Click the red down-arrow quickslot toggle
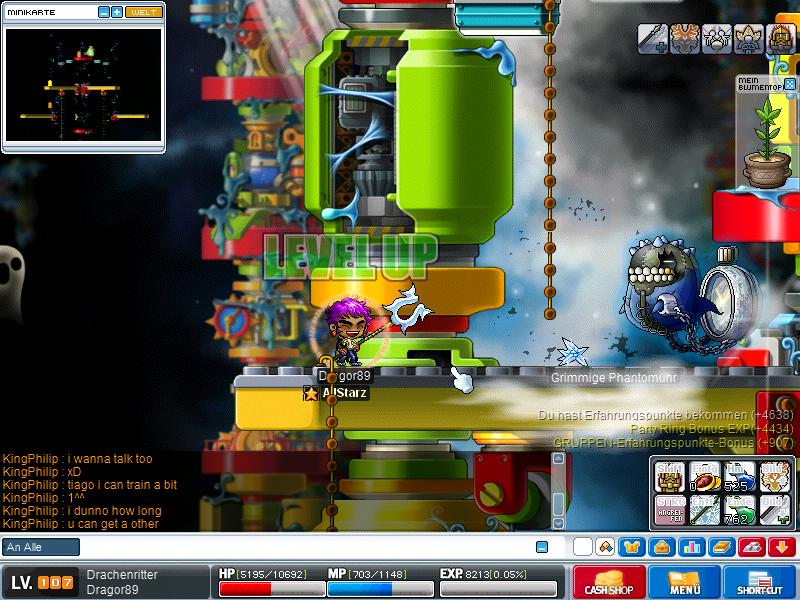 tap(782, 547)
